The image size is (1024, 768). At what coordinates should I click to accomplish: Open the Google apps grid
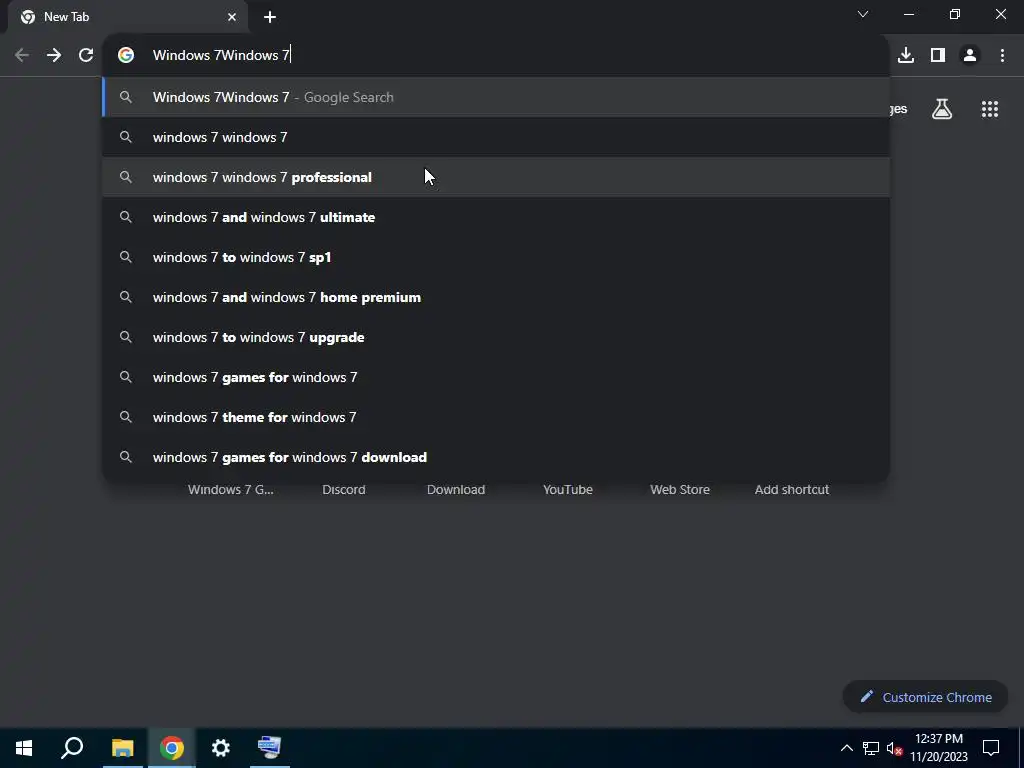click(x=990, y=109)
